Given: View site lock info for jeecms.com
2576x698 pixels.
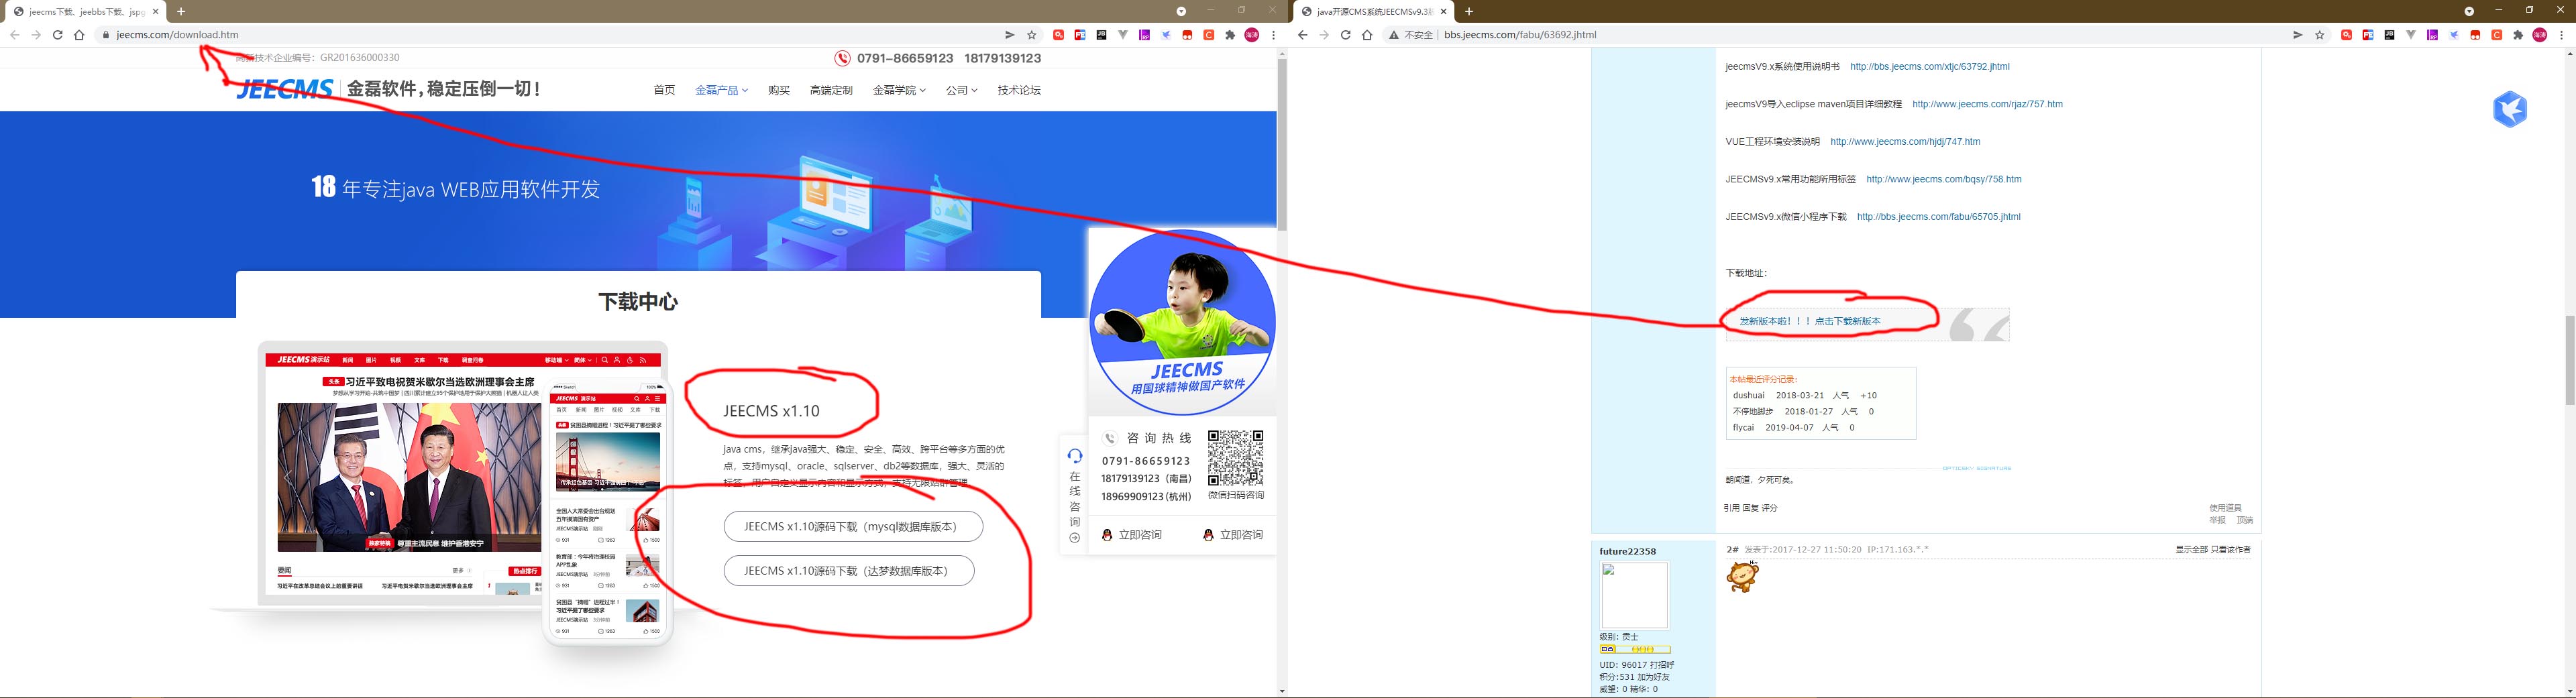Looking at the screenshot, I should (105, 35).
